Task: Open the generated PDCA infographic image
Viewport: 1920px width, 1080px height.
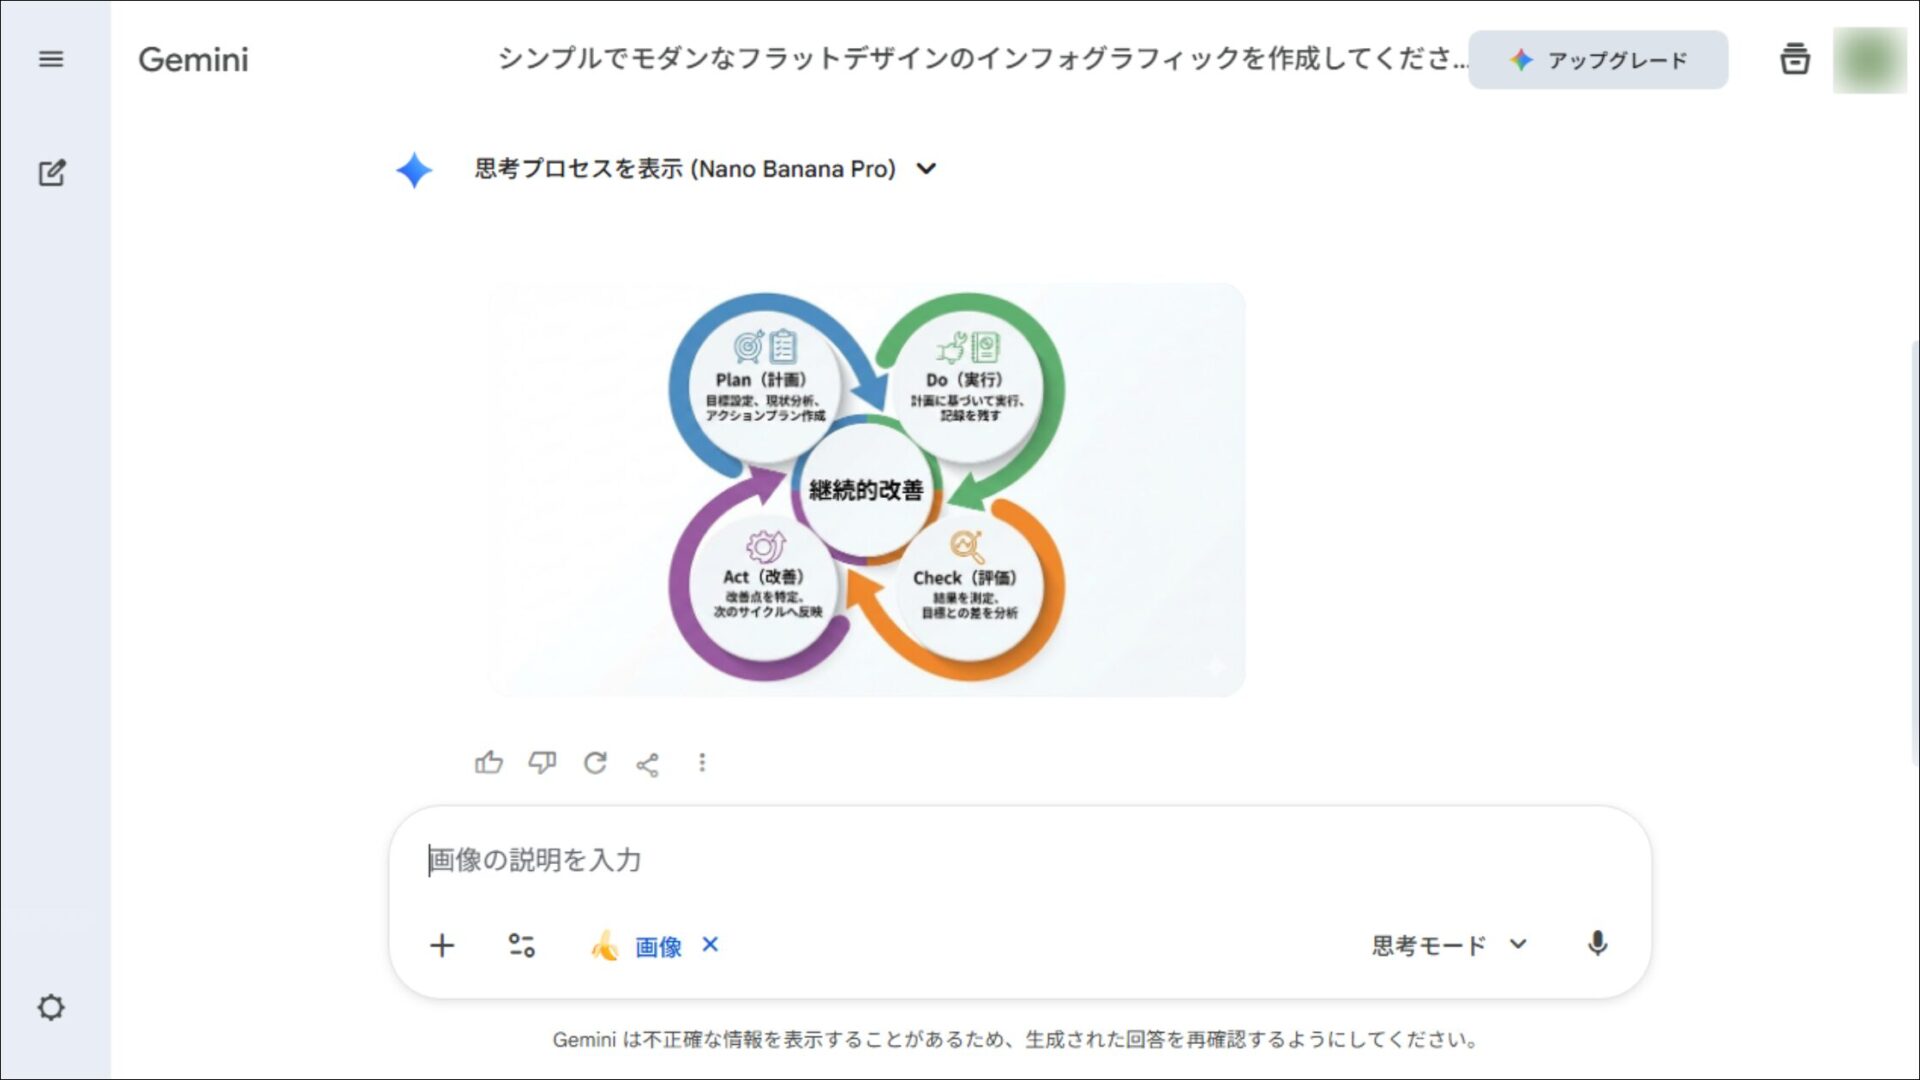Action: (866, 489)
